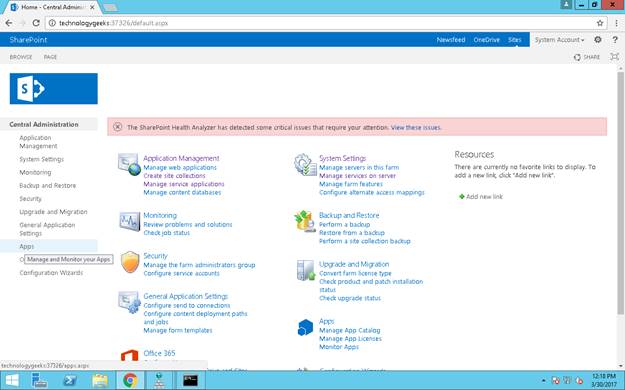
Task: Open the PAGE ribbon tab
Action: coord(50,57)
